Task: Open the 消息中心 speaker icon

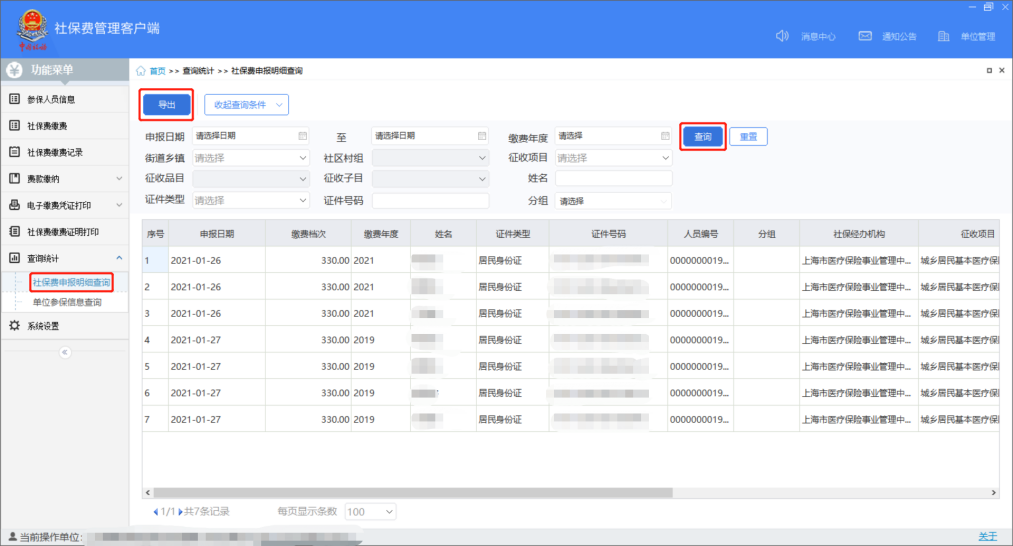Action: pyautogui.click(x=783, y=36)
